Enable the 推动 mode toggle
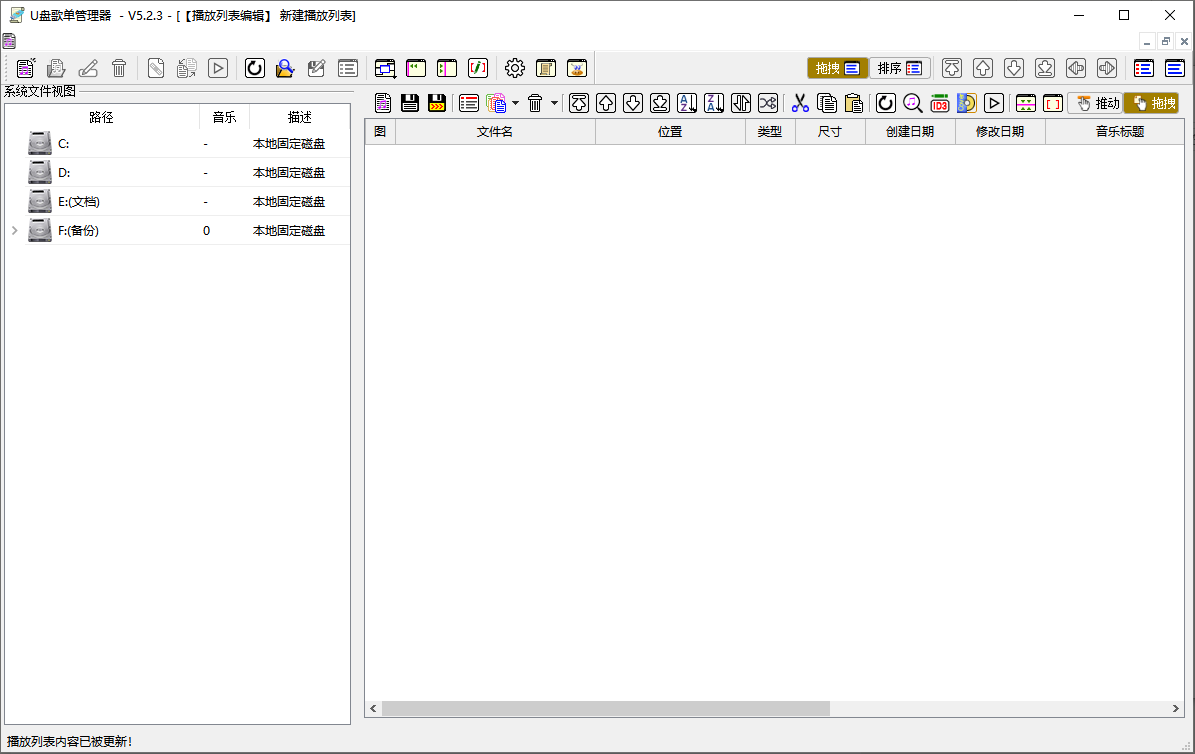The image size is (1195, 754). (1094, 103)
